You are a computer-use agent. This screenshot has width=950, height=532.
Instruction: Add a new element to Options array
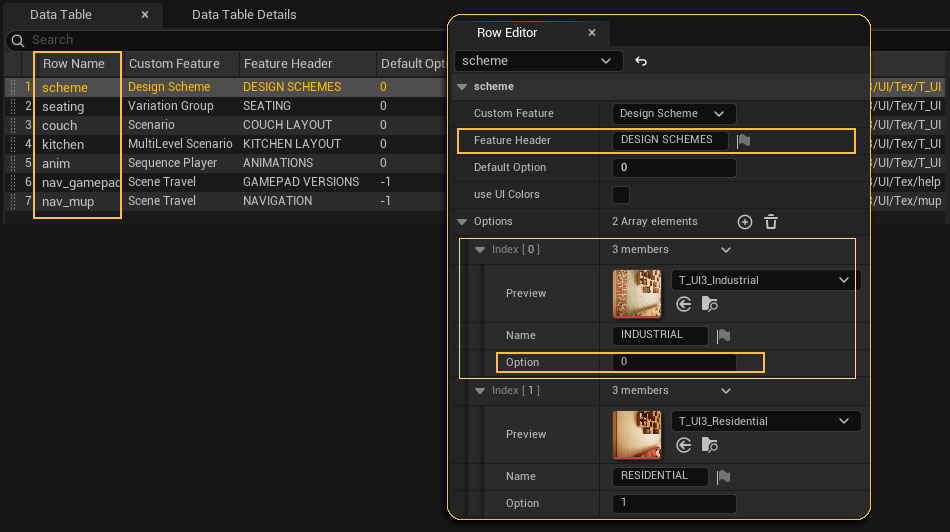[744, 222]
